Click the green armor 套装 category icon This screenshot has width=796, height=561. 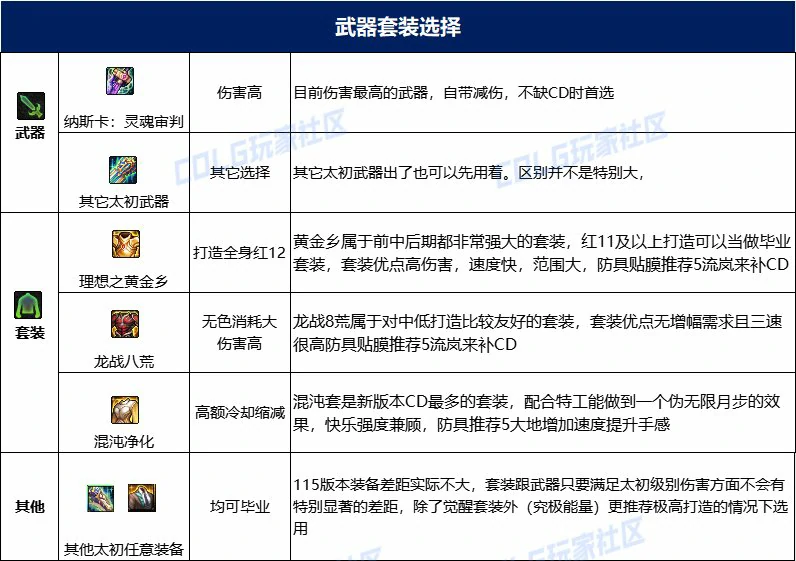tap(28, 305)
